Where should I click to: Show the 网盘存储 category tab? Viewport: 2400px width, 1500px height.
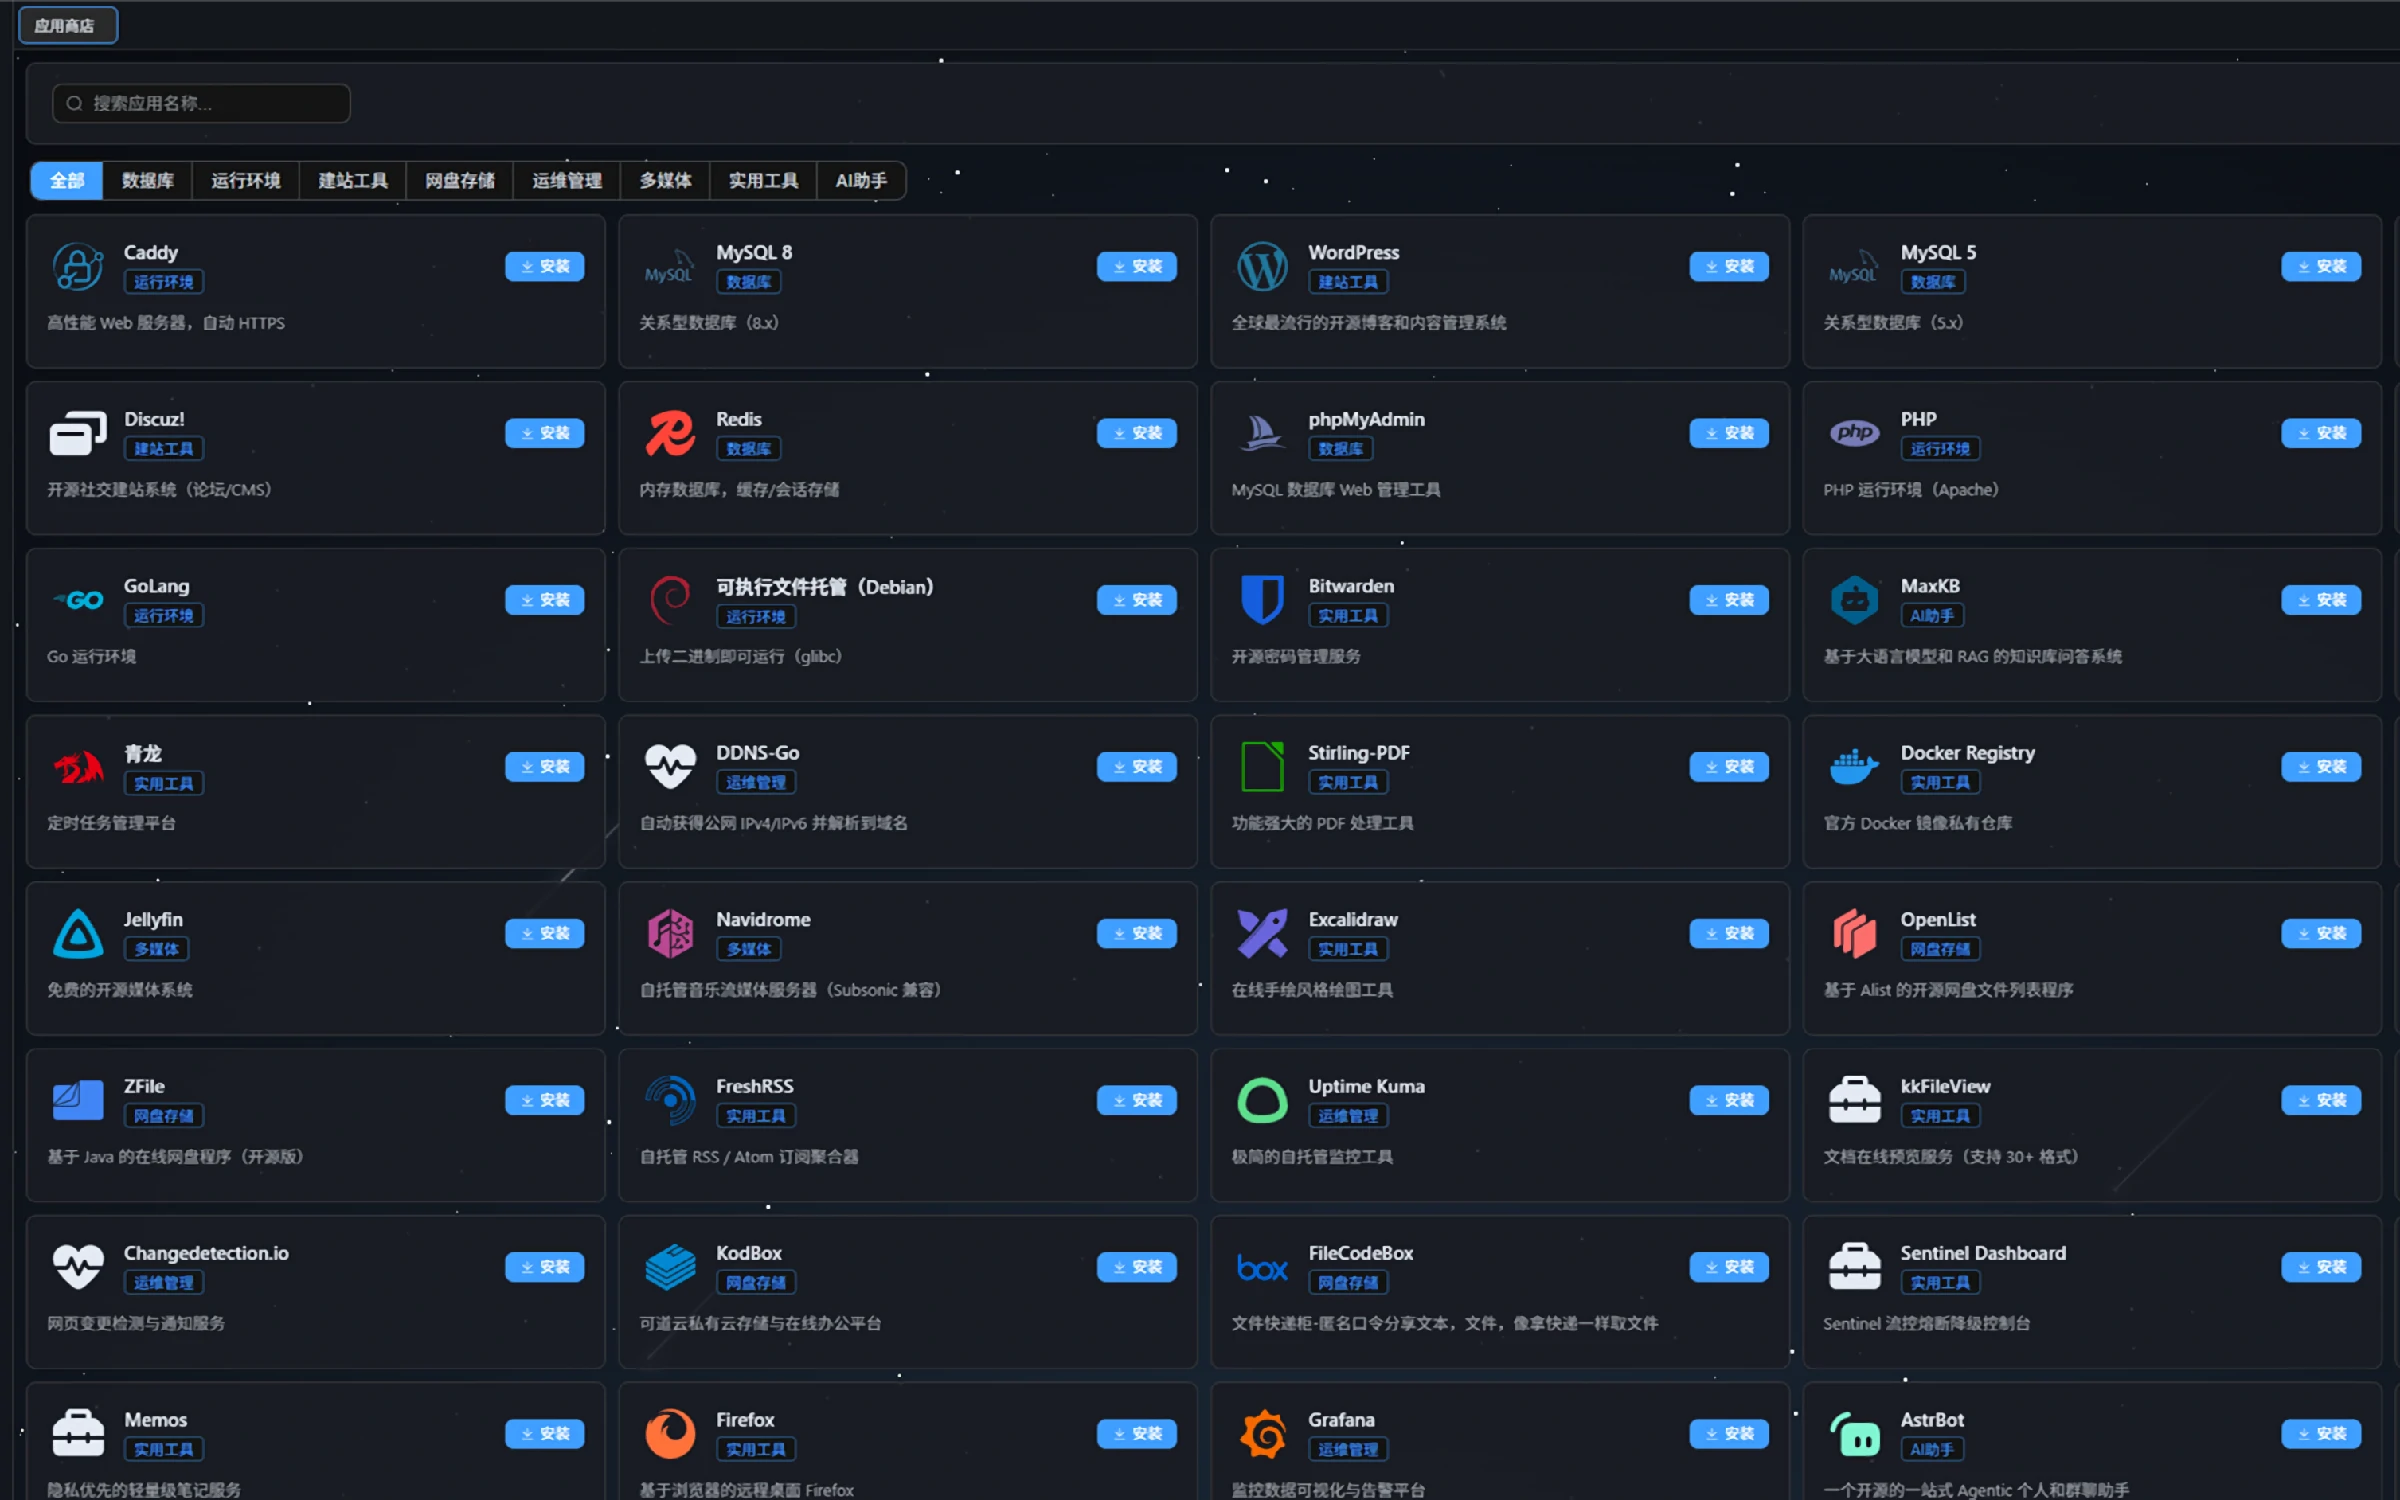[x=460, y=181]
